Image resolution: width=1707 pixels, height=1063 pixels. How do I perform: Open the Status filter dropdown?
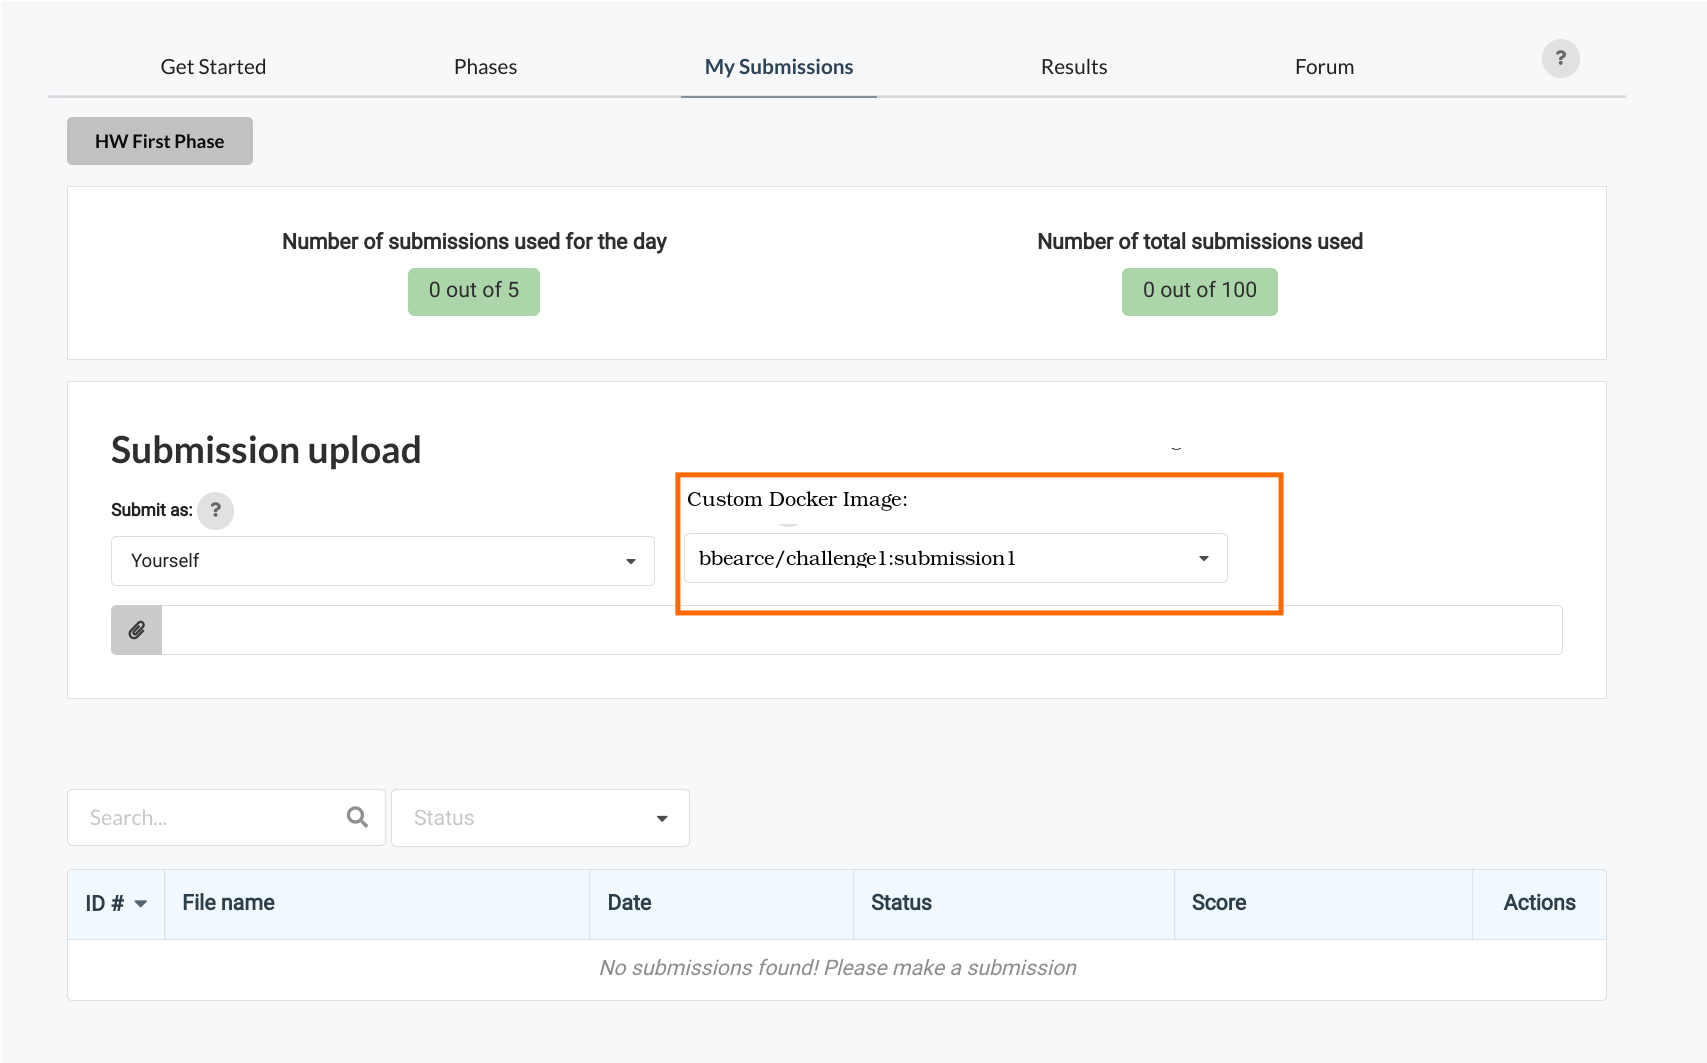click(x=540, y=818)
